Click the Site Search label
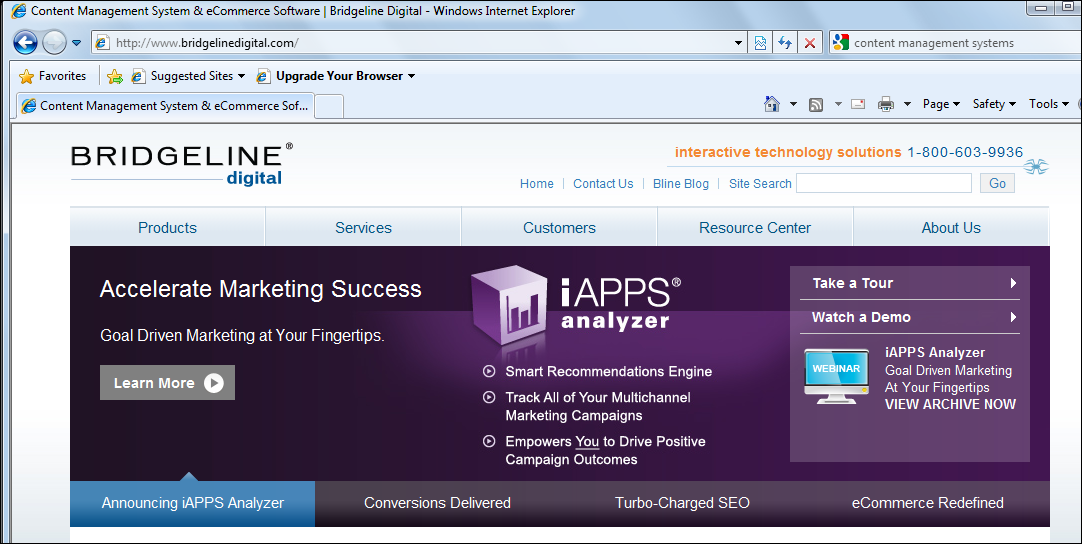The image size is (1082, 544). (760, 184)
